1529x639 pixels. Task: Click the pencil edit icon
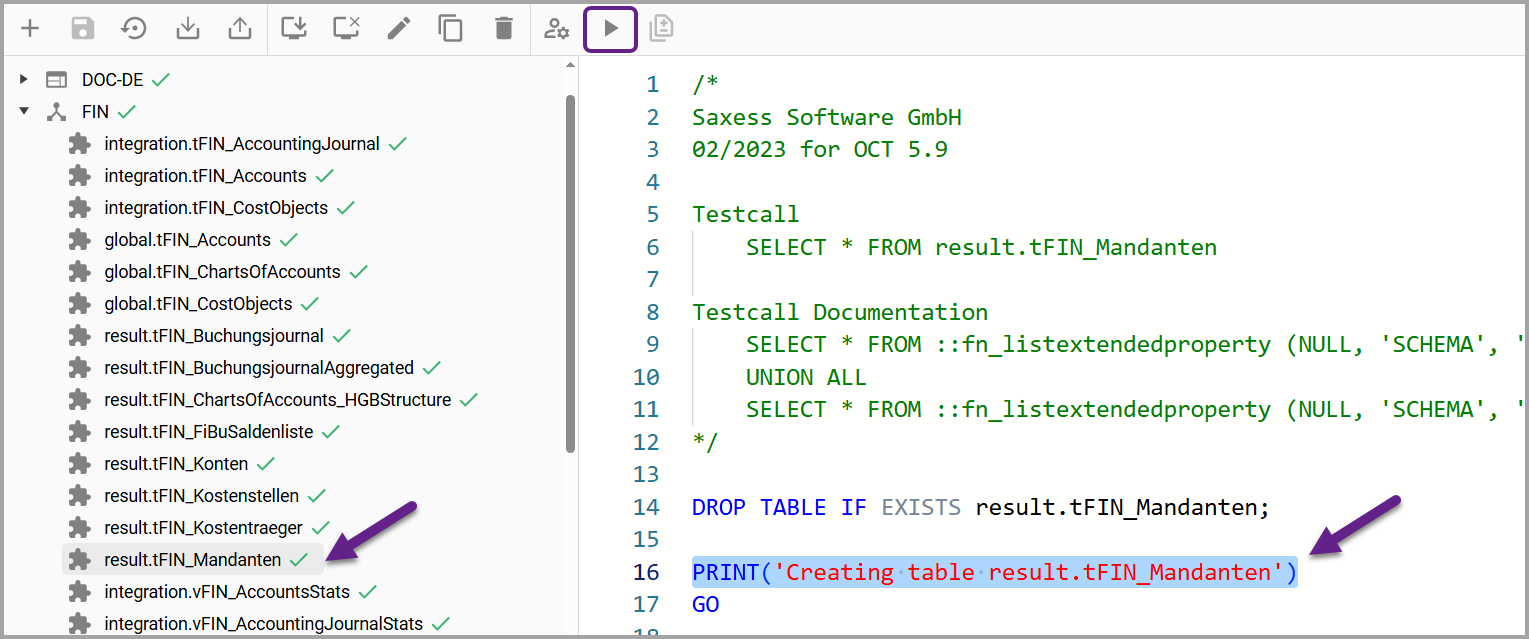pyautogui.click(x=398, y=29)
